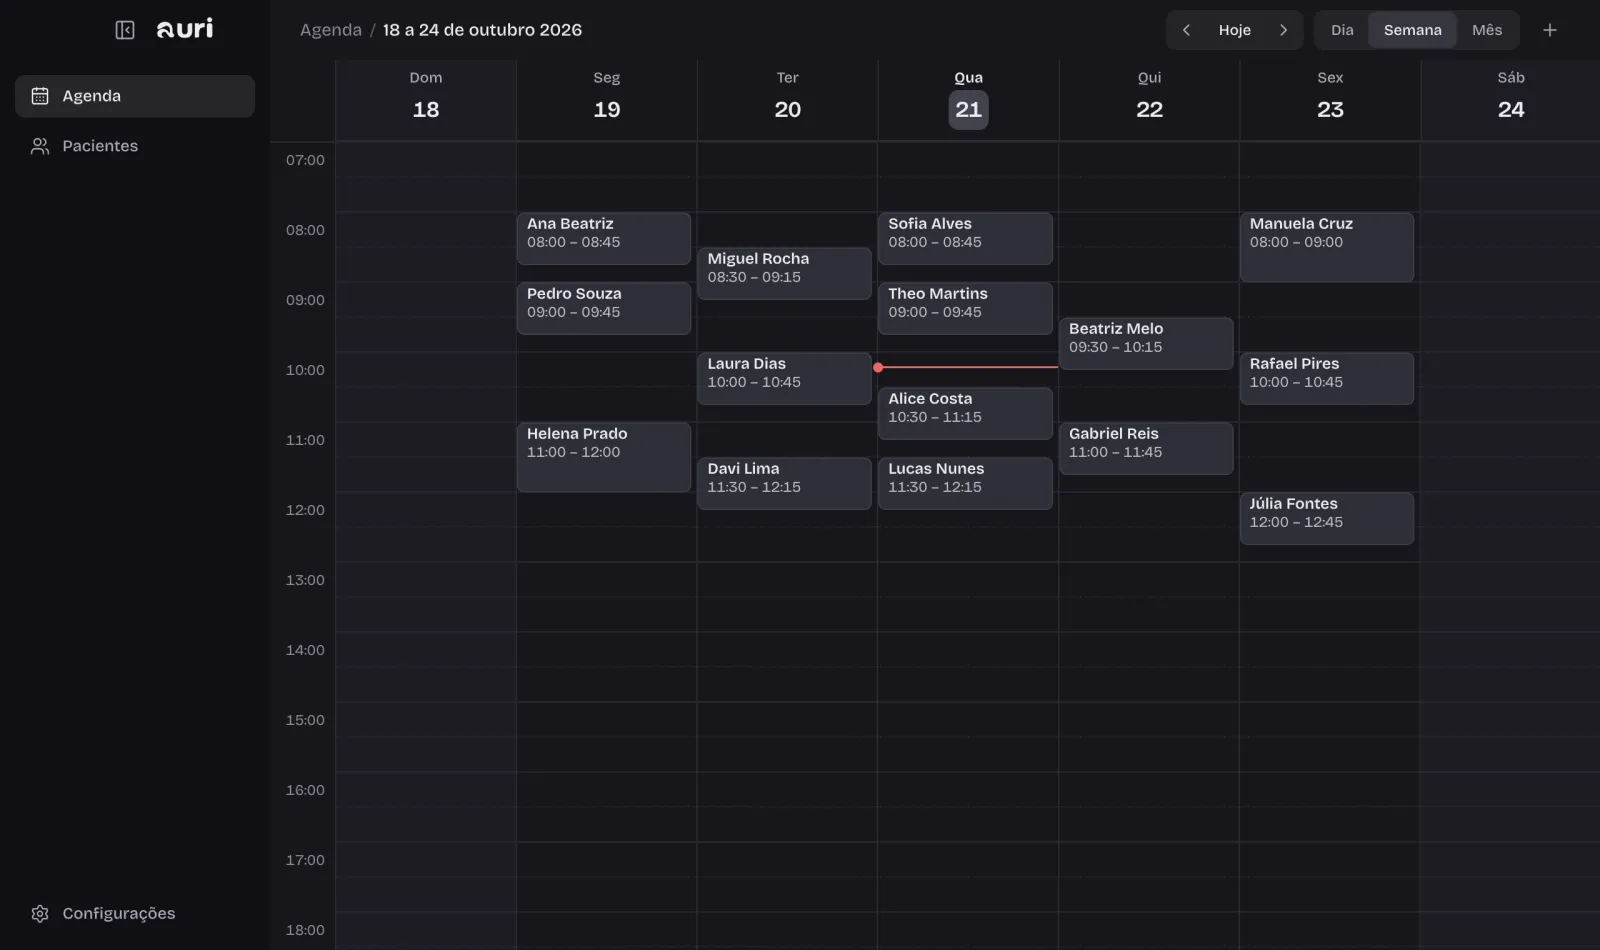1600x950 pixels.
Task: Open Davi Lima 11:30 appointment
Action: pyautogui.click(x=785, y=483)
